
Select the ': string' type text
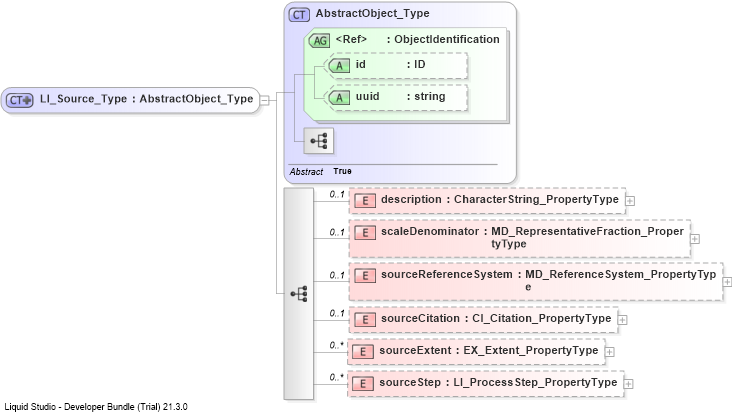[426, 97]
